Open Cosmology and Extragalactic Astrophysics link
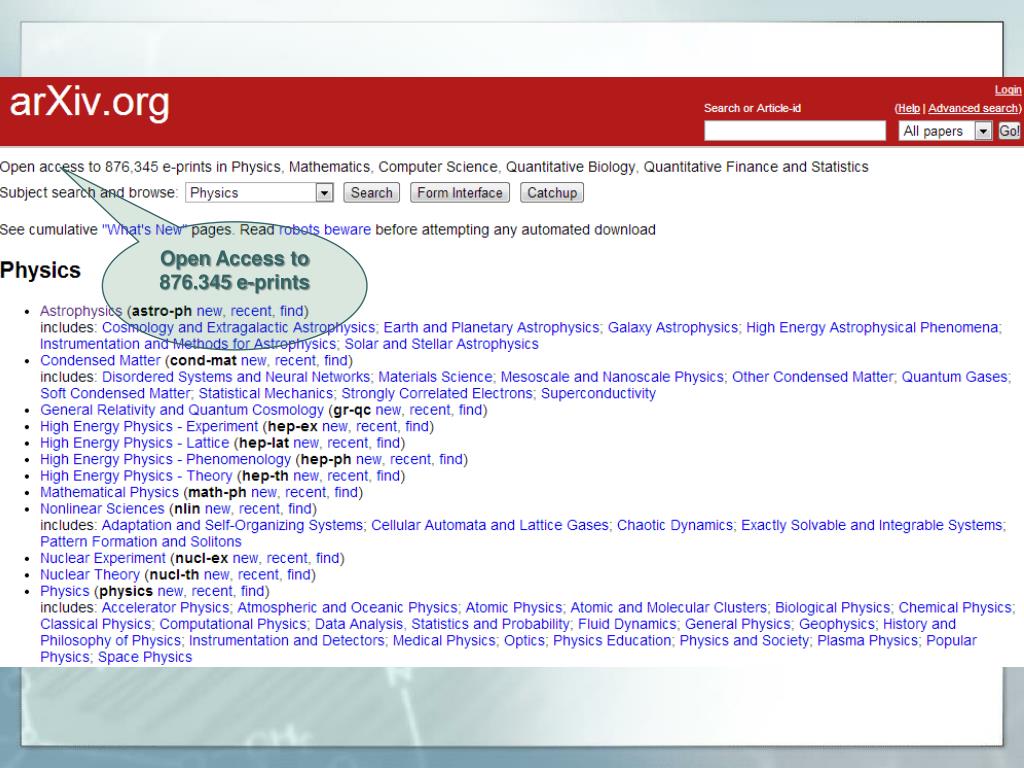 [238, 327]
